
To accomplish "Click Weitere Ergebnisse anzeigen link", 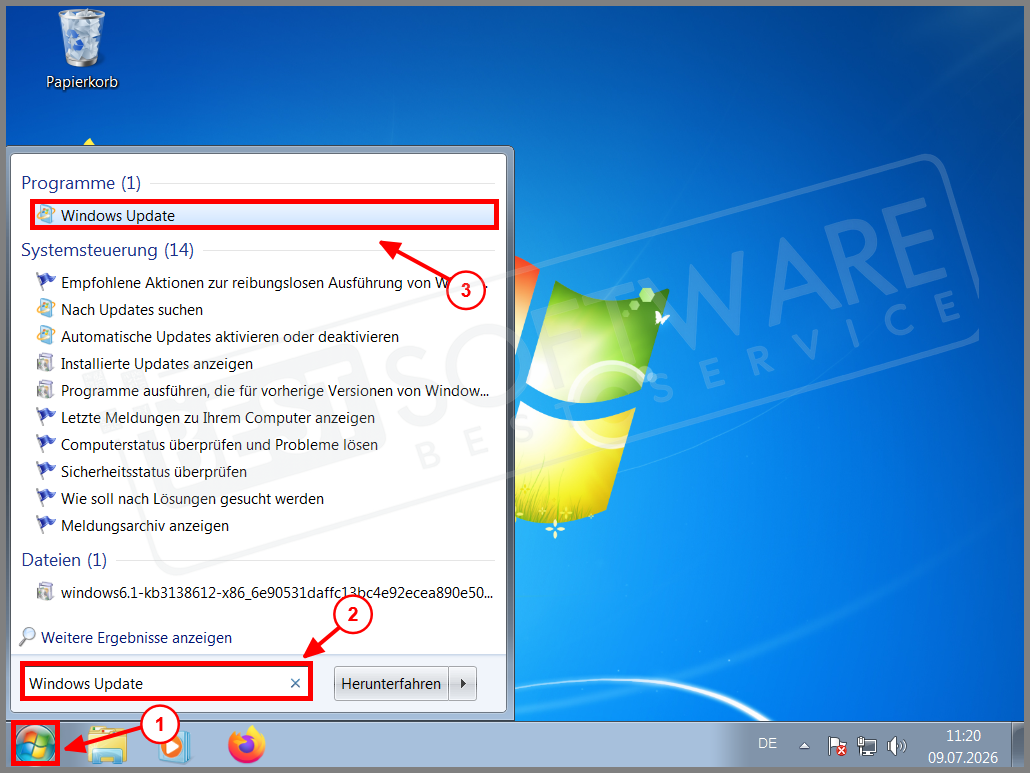I will [136, 637].
